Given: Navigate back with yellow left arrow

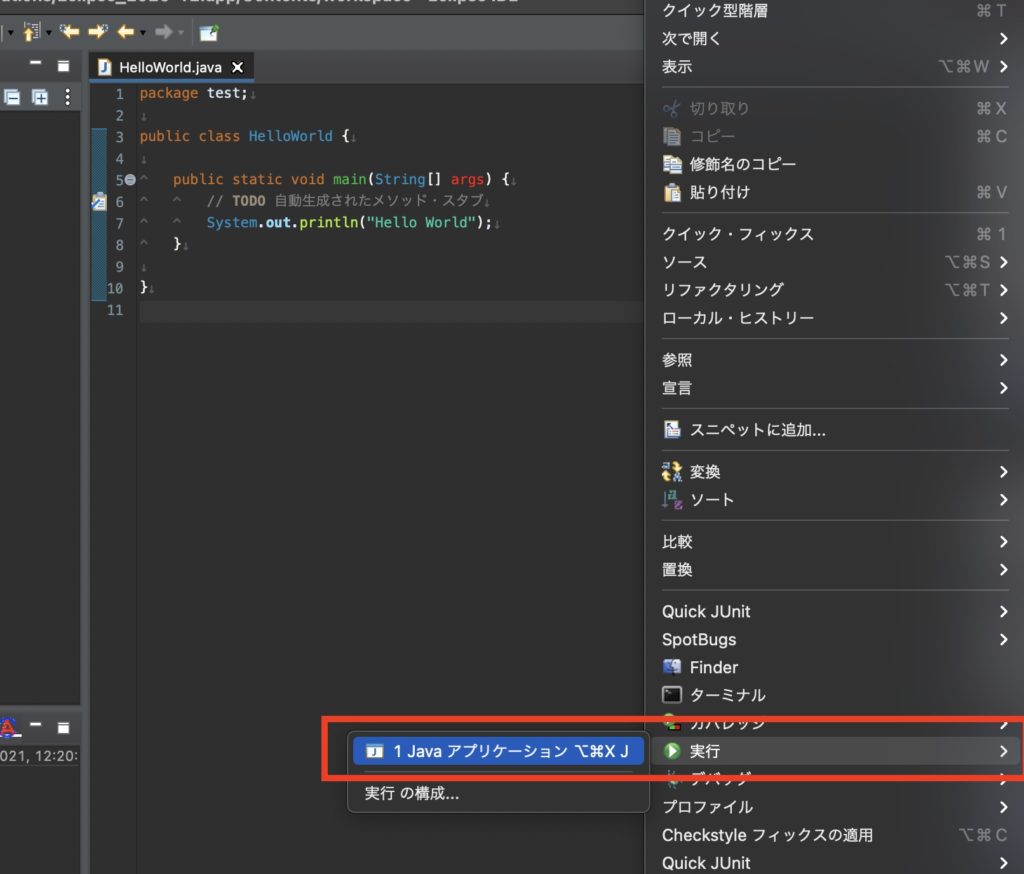Looking at the screenshot, I should (125, 31).
